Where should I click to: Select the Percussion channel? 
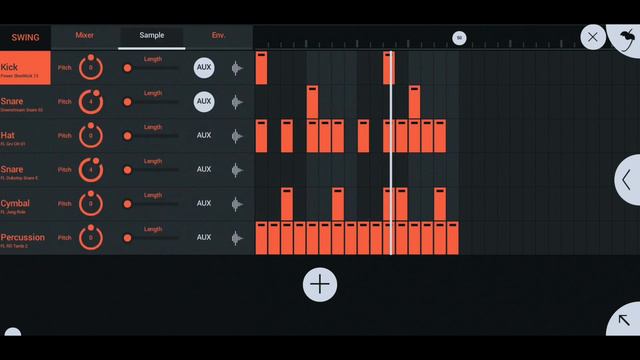25,238
